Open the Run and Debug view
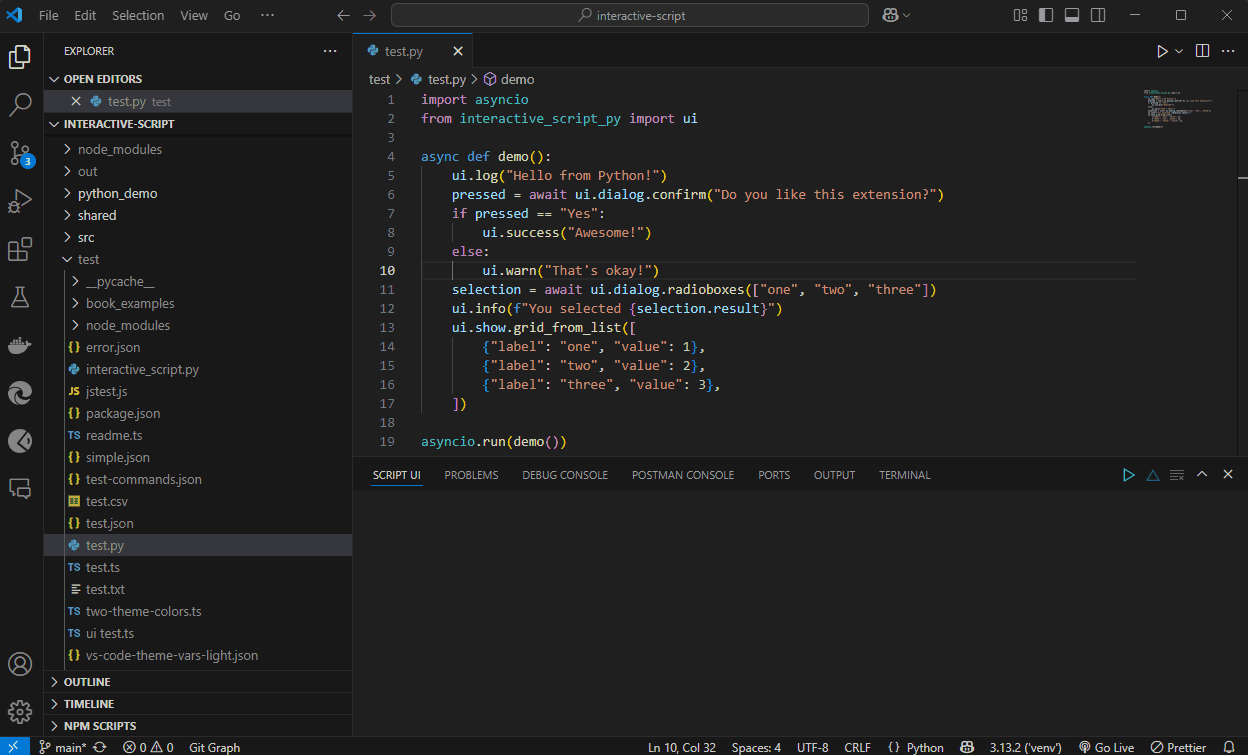Image resolution: width=1248 pixels, height=755 pixels. coord(20,201)
